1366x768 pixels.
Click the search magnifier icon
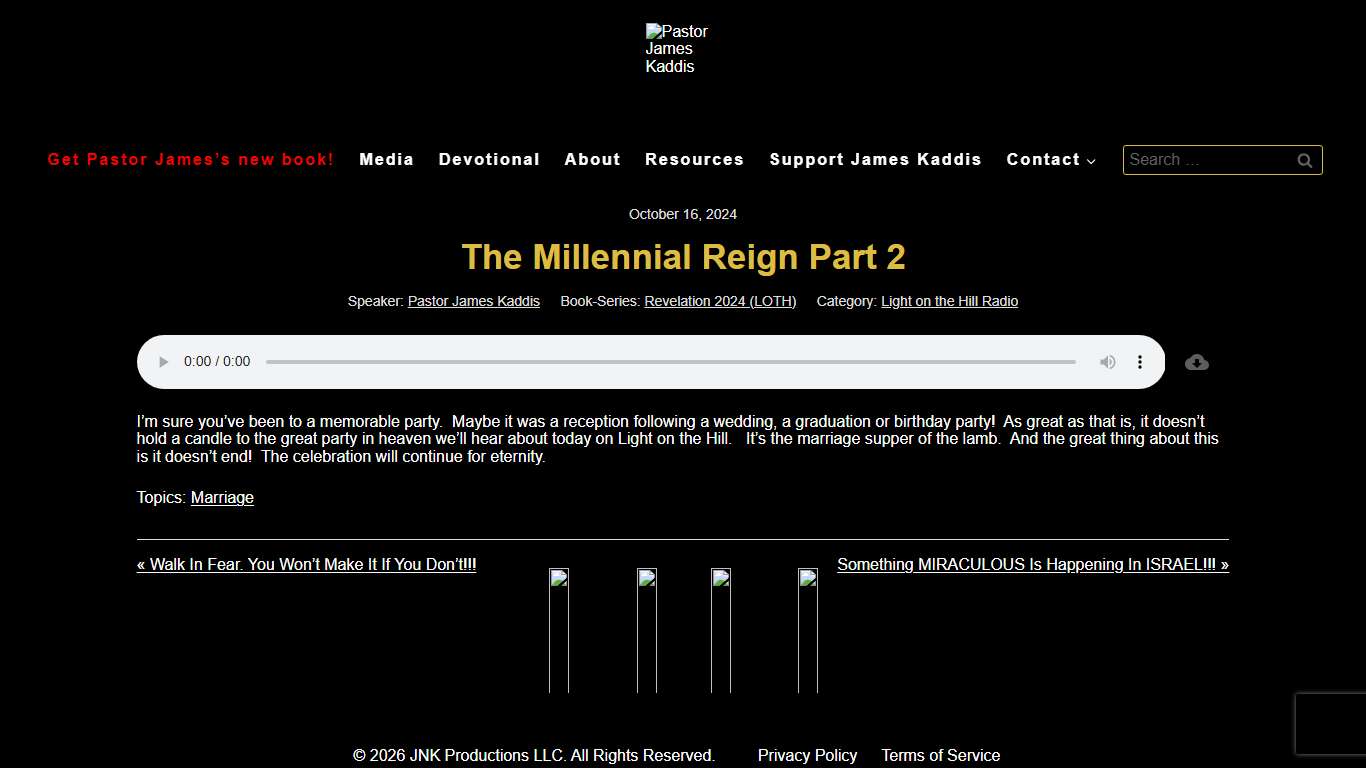point(1304,160)
